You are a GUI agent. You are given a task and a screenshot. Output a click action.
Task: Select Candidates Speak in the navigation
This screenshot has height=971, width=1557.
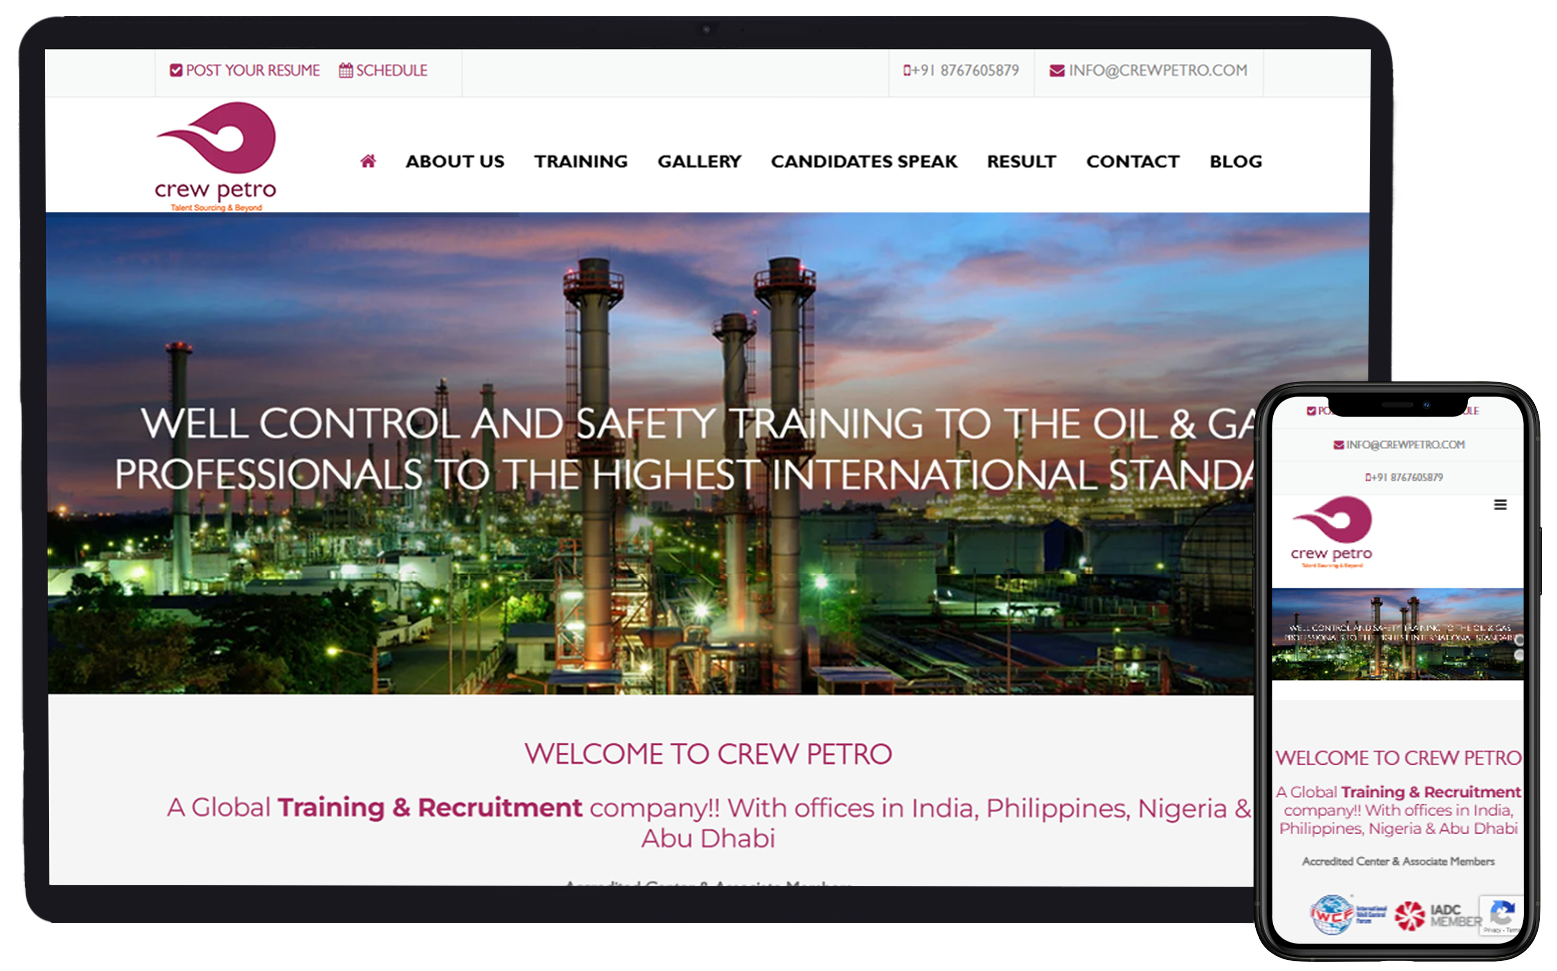click(x=863, y=161)
